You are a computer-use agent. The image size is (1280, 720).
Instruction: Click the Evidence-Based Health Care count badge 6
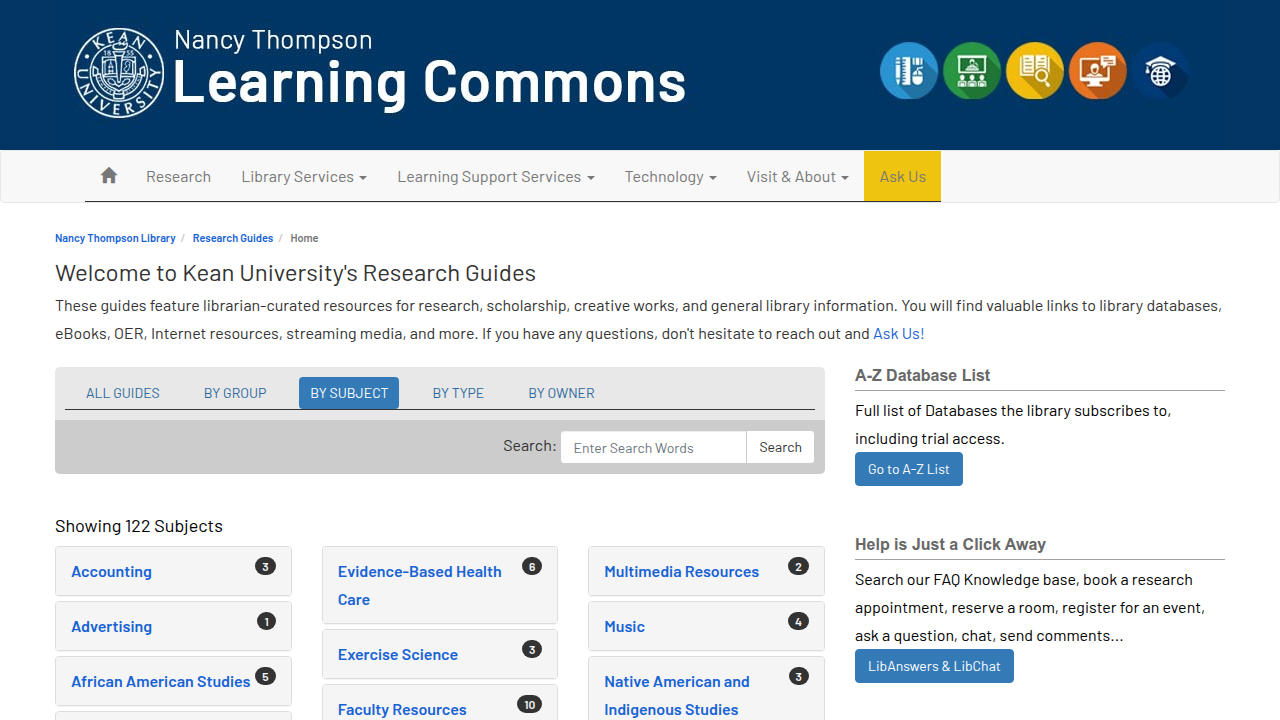(x=532, y=567)
